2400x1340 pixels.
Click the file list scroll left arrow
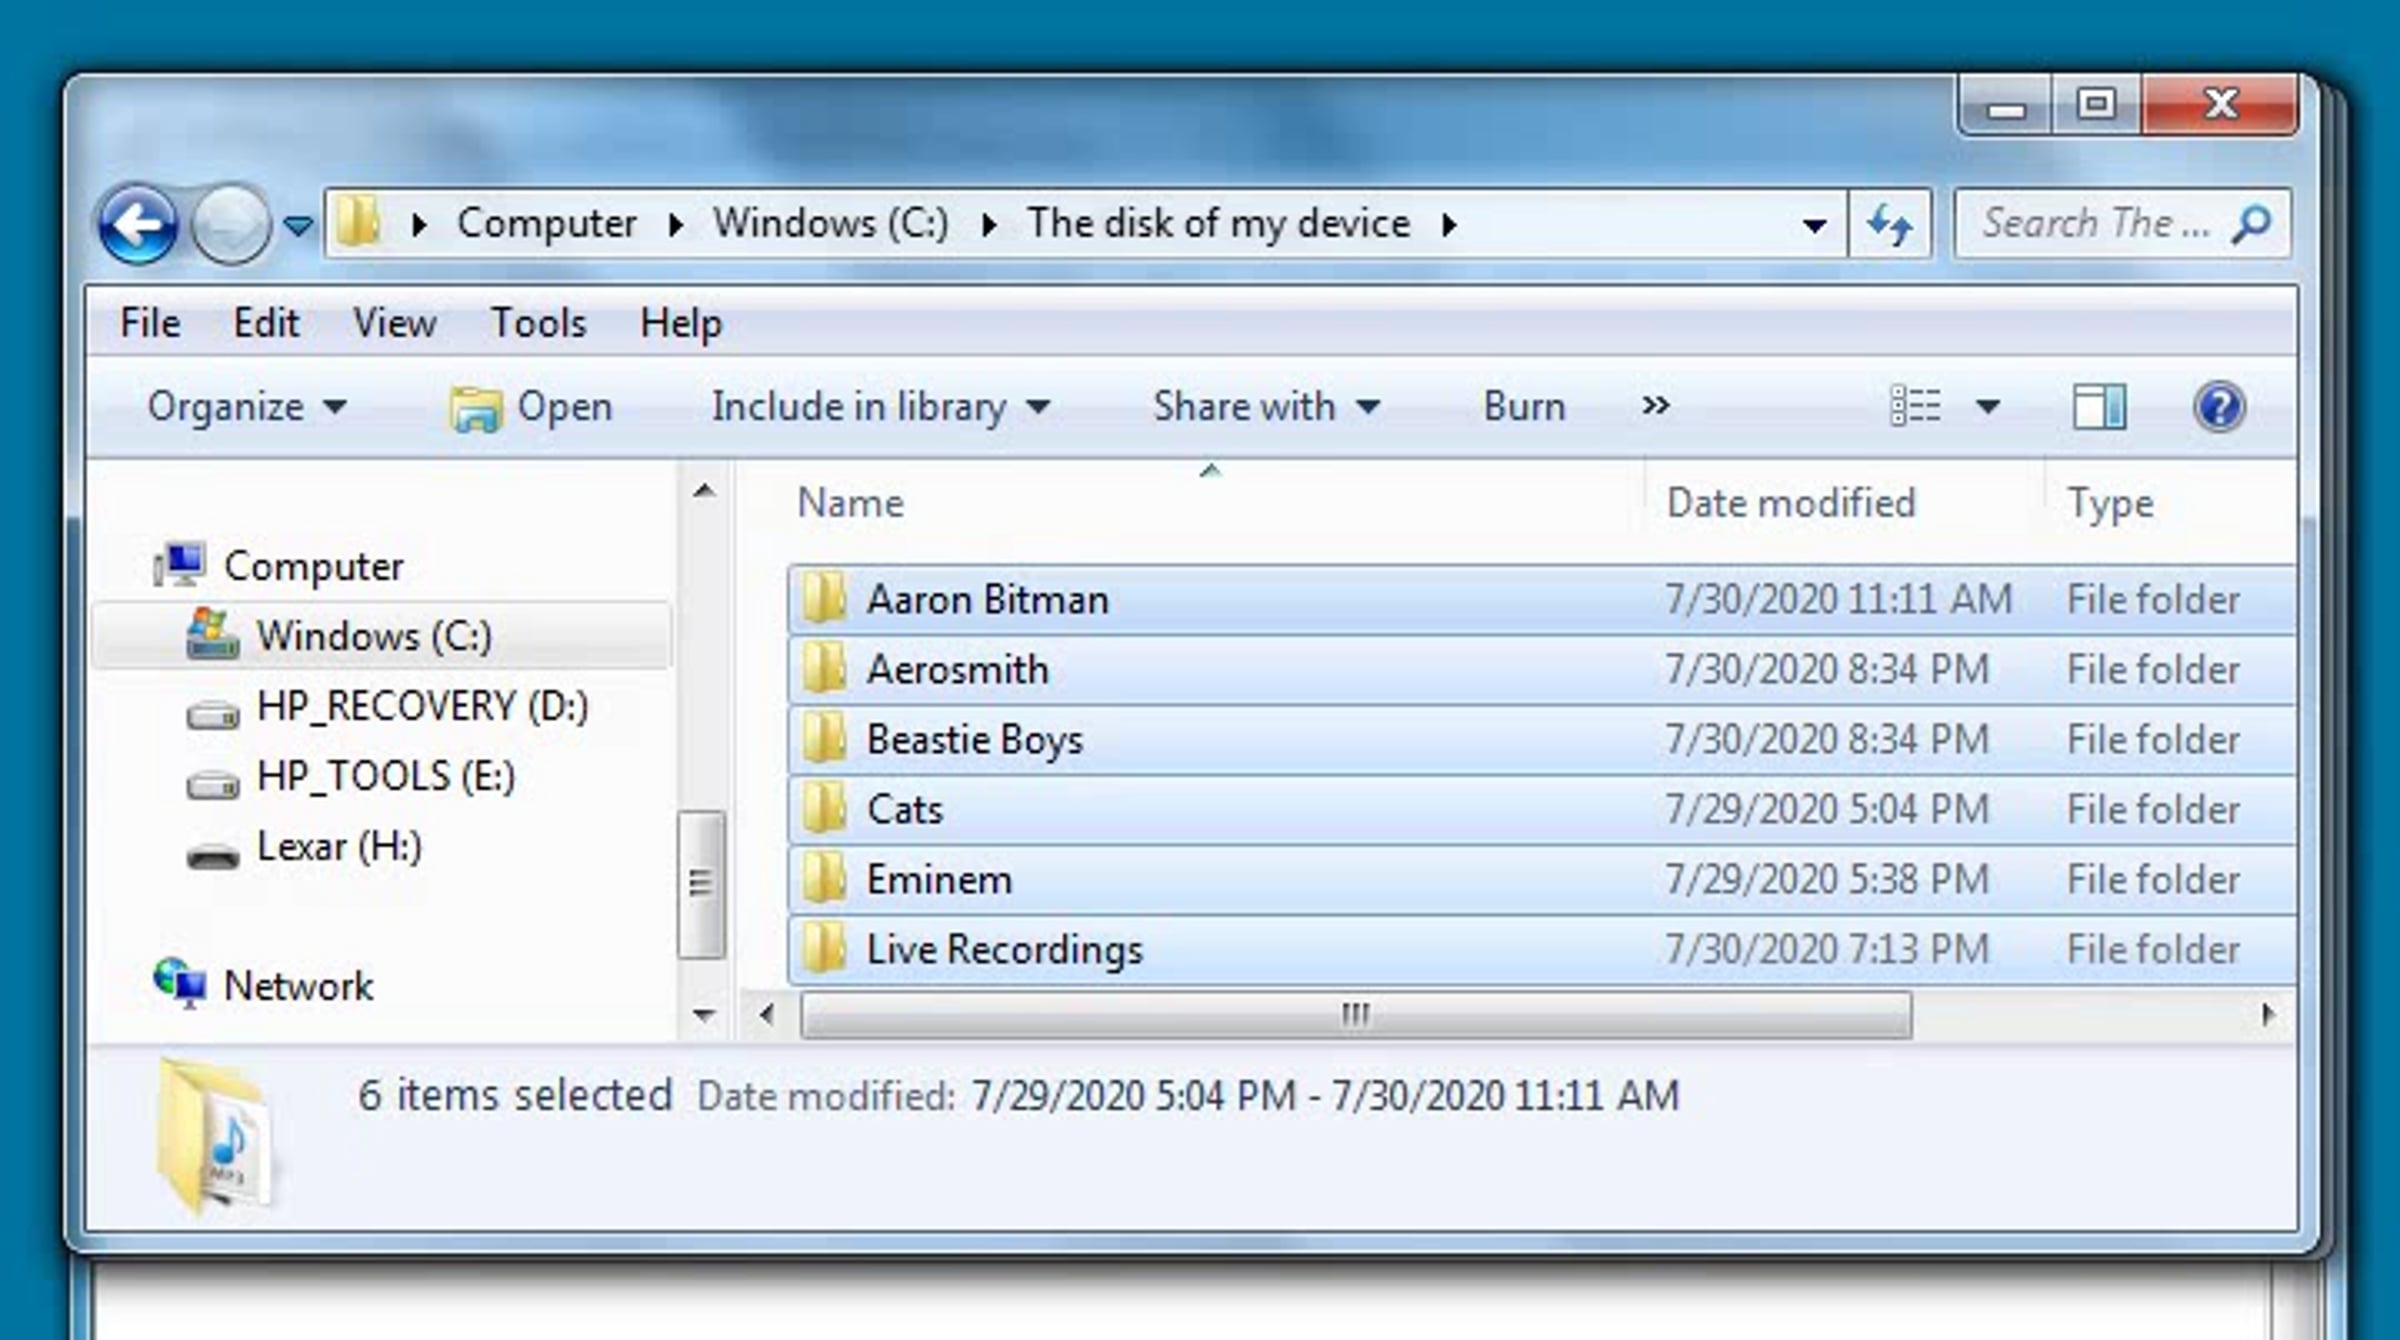pos(767,1015)
